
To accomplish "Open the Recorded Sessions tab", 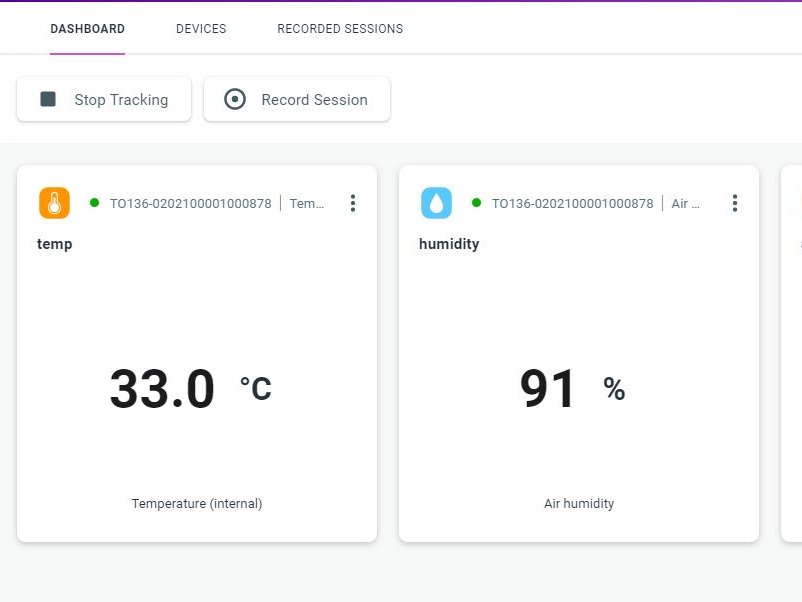I will [x=339, y=29].
